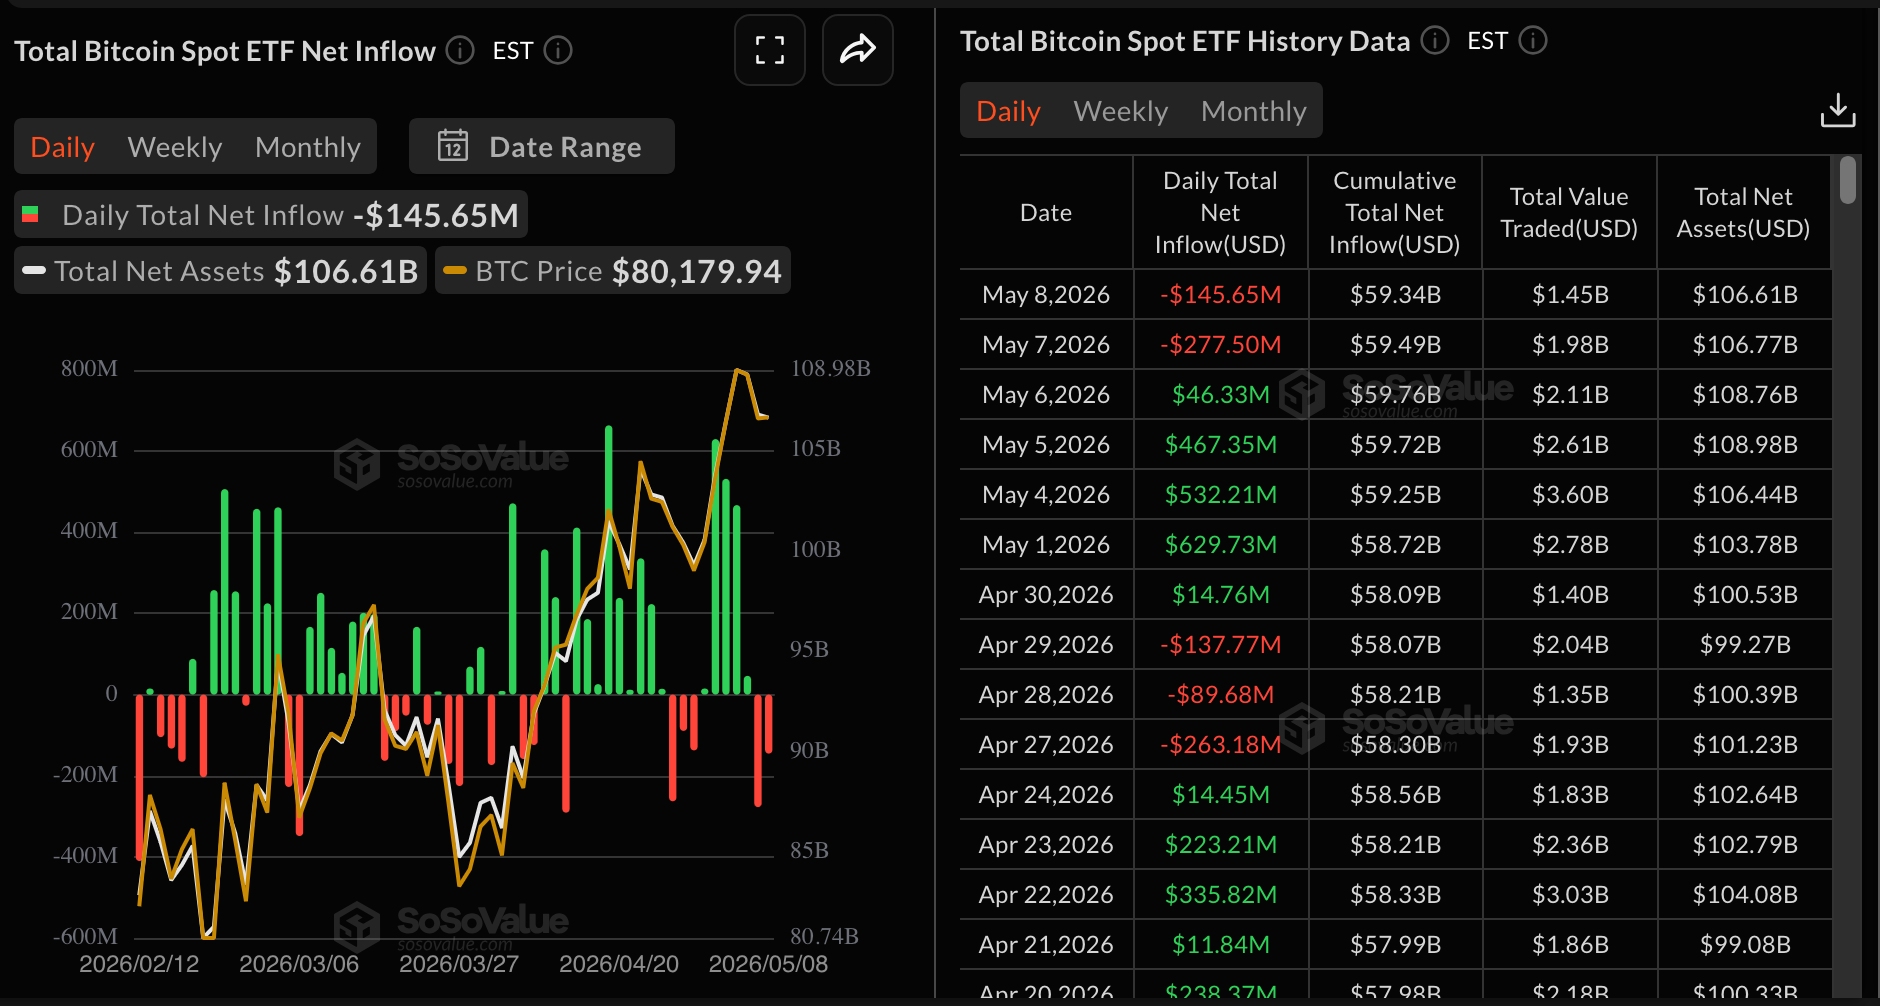This screenshot has width=1880, height=1006.
Task: Click the $59.34B cumulative inflow cell
Action: click(x=1395, y=294)
